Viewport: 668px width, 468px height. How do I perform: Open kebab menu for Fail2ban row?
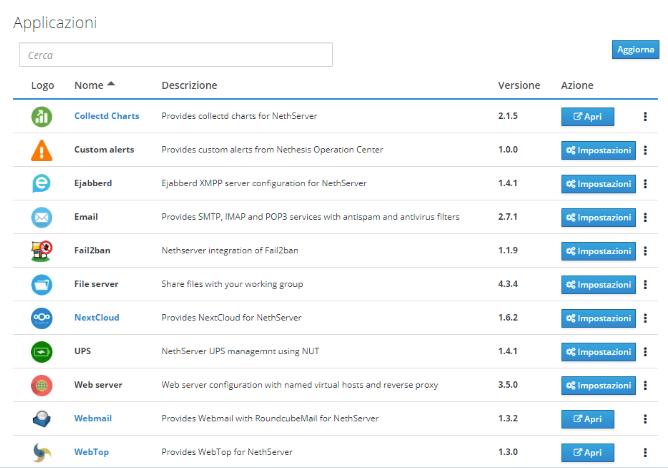[645, 251]
